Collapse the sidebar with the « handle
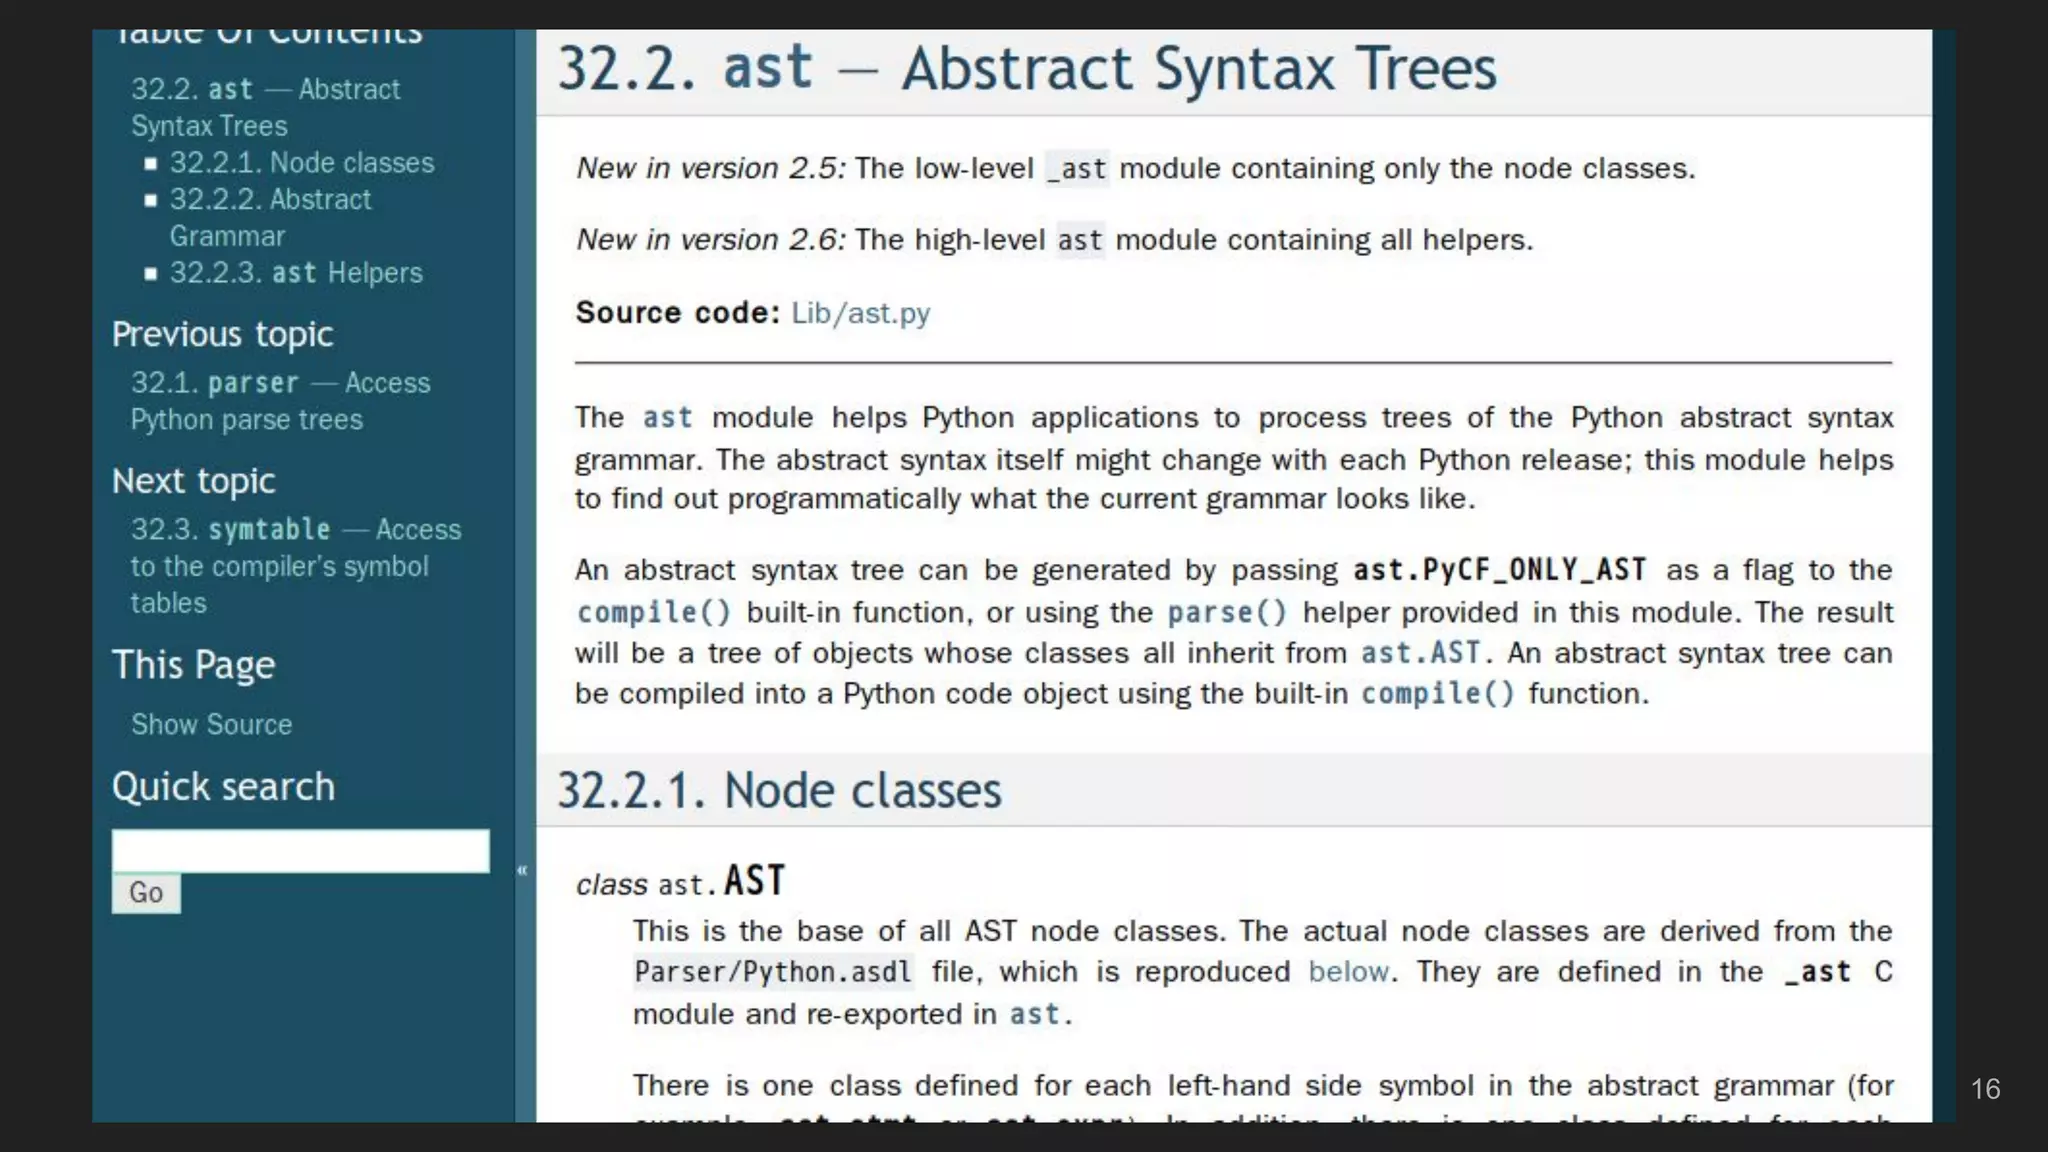The image size is (2048, 1152). [522, 870]
